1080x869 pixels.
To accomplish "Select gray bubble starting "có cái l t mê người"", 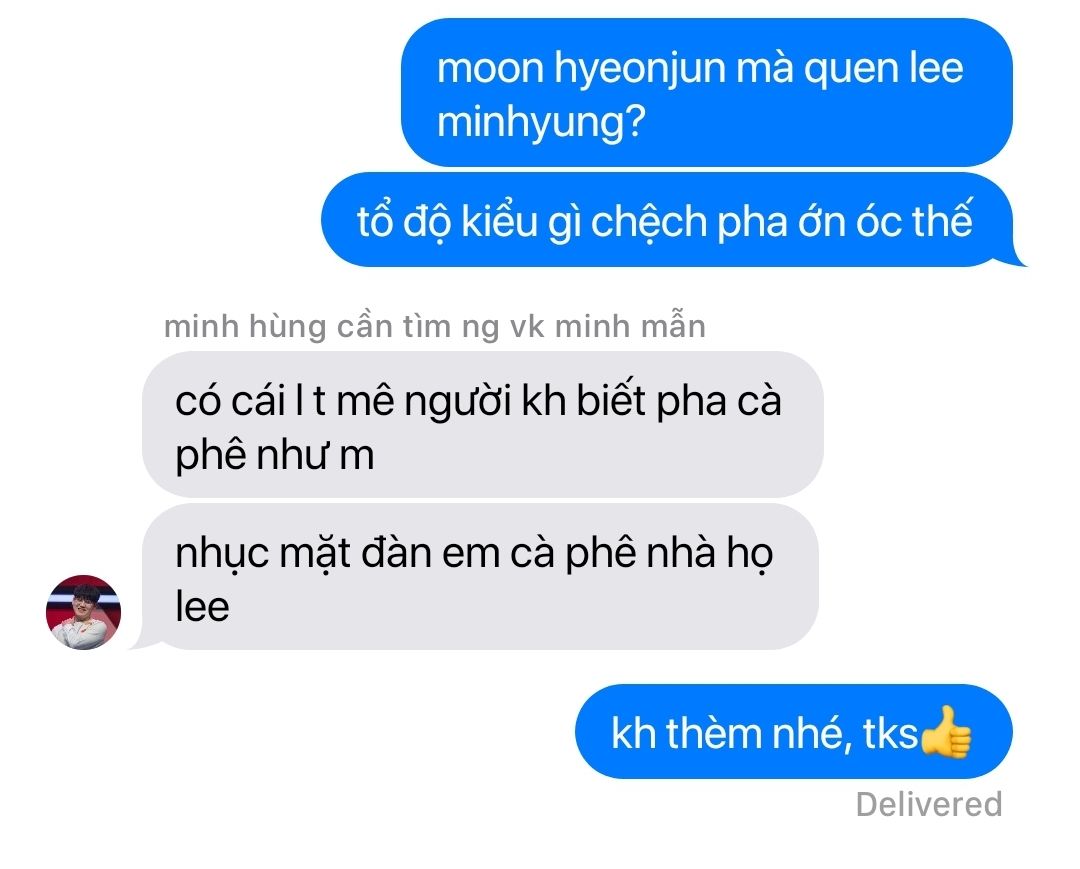I will tap(482, 425).
